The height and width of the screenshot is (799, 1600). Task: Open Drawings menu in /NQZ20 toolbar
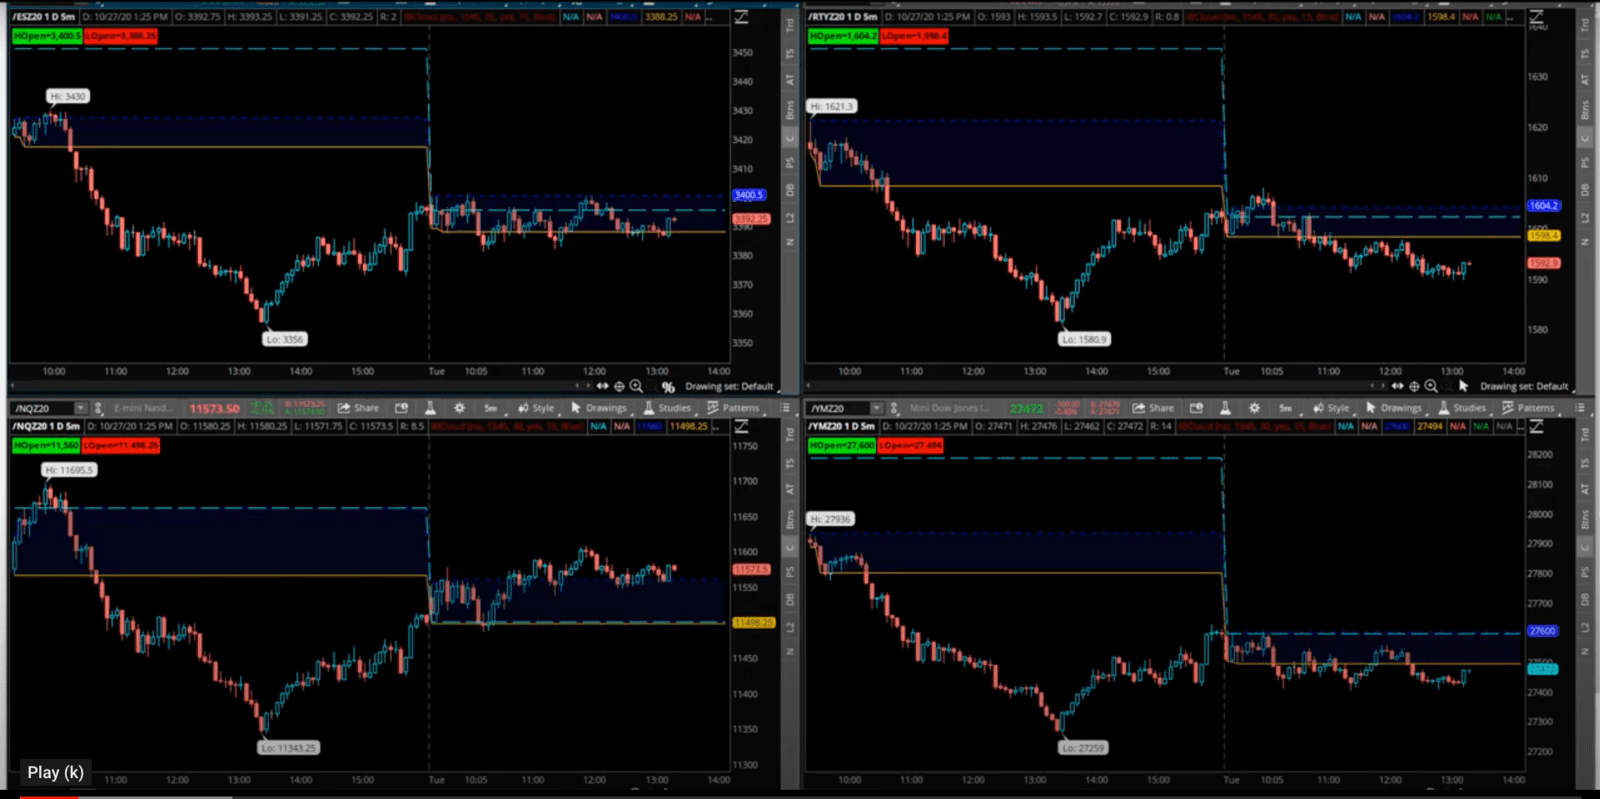click(599, 408)
